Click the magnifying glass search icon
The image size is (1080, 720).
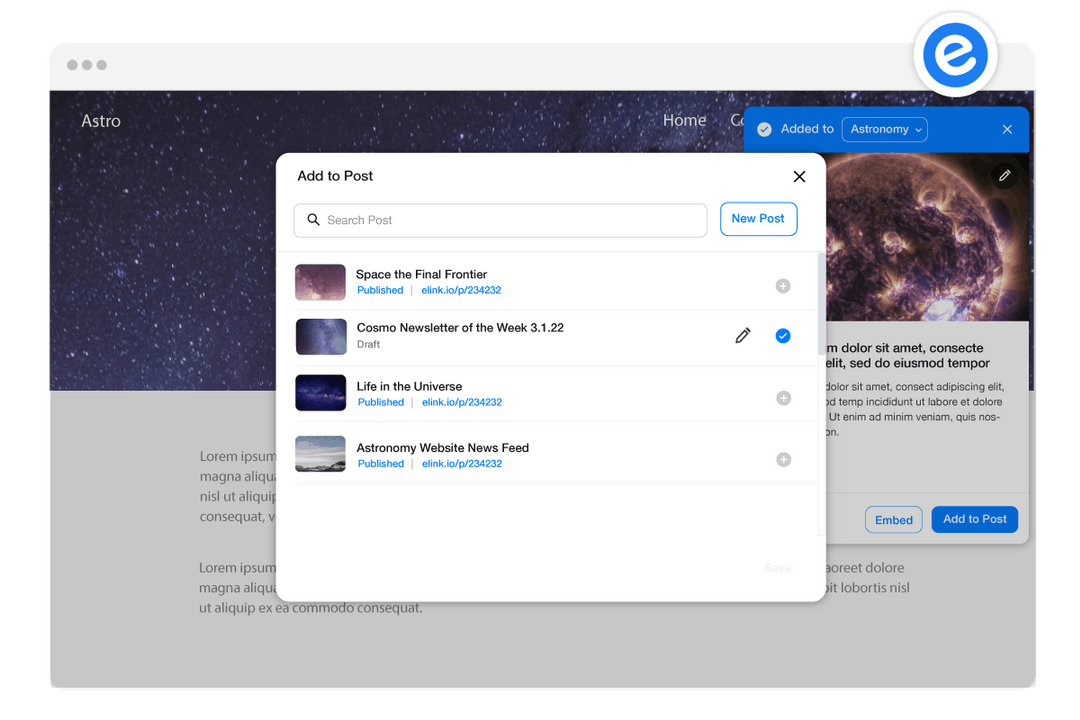(314, 219)
